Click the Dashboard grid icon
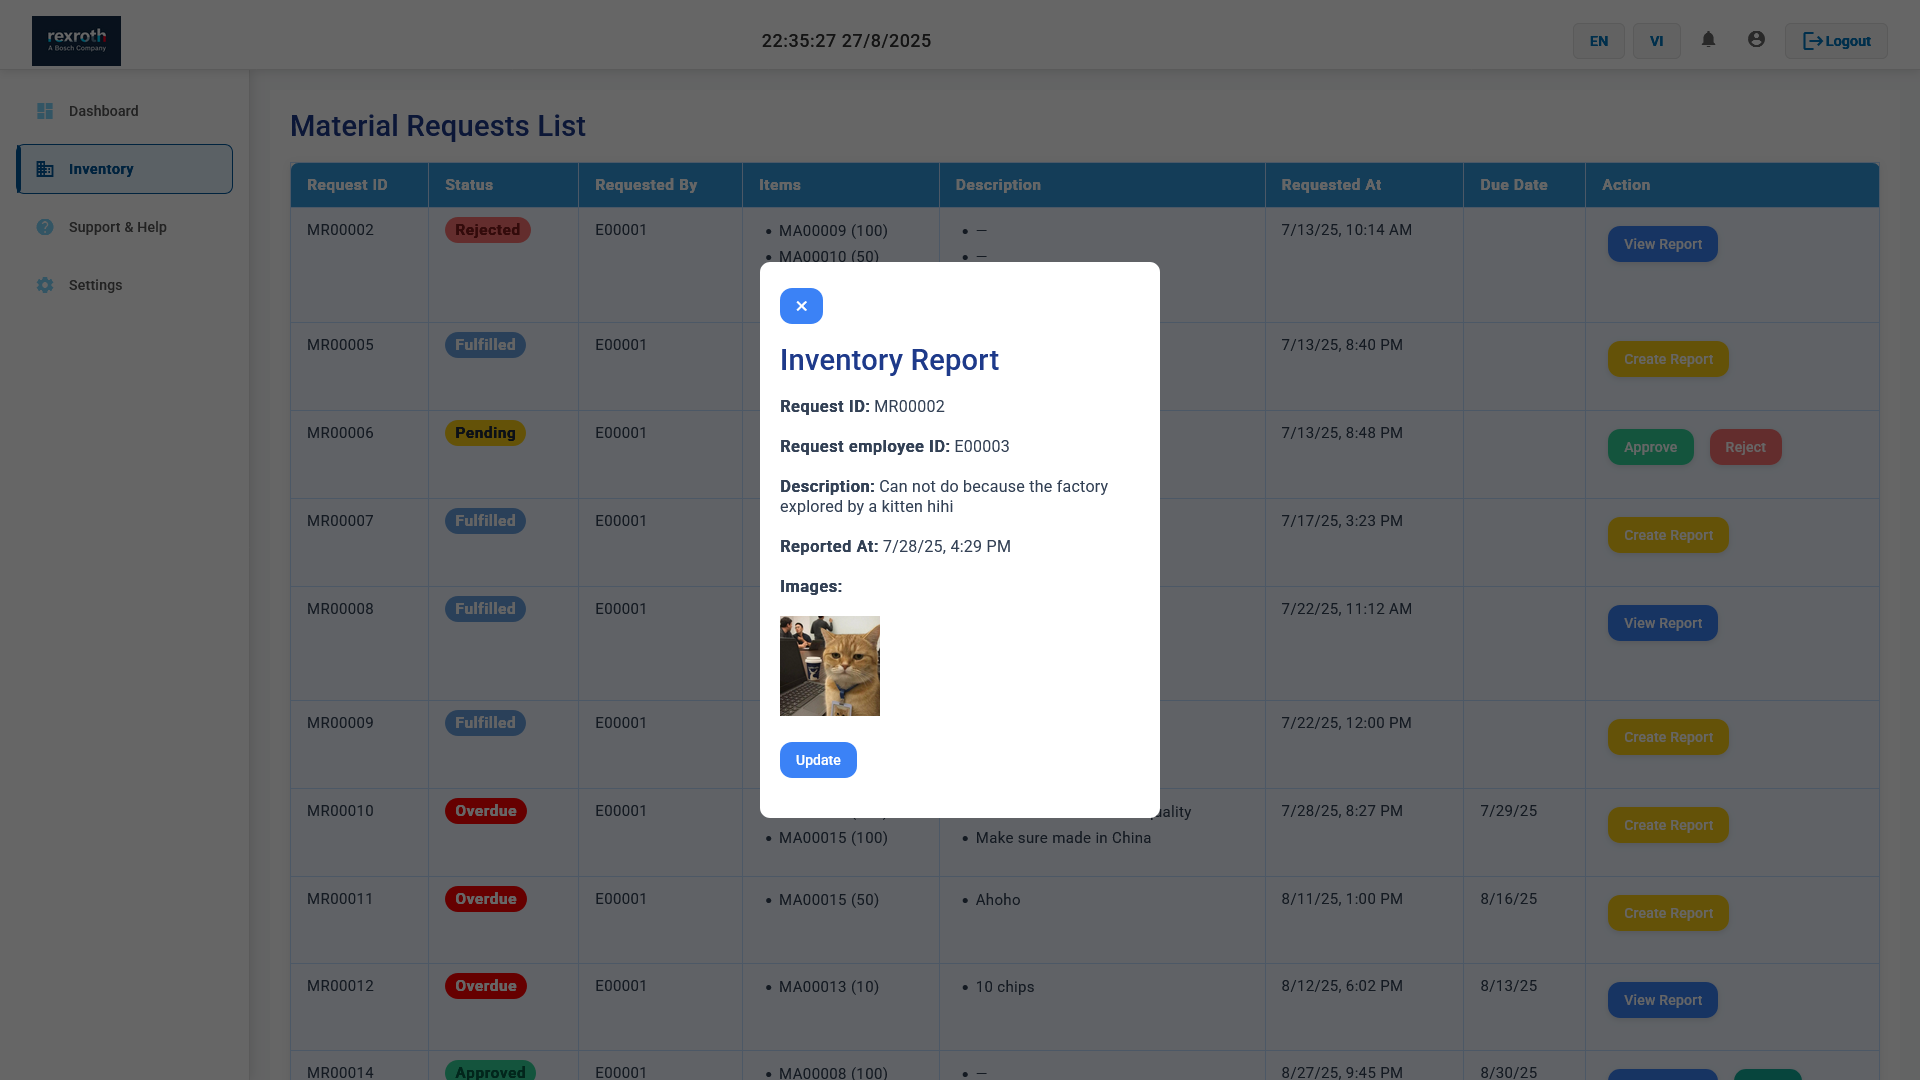 coord(45,111)
